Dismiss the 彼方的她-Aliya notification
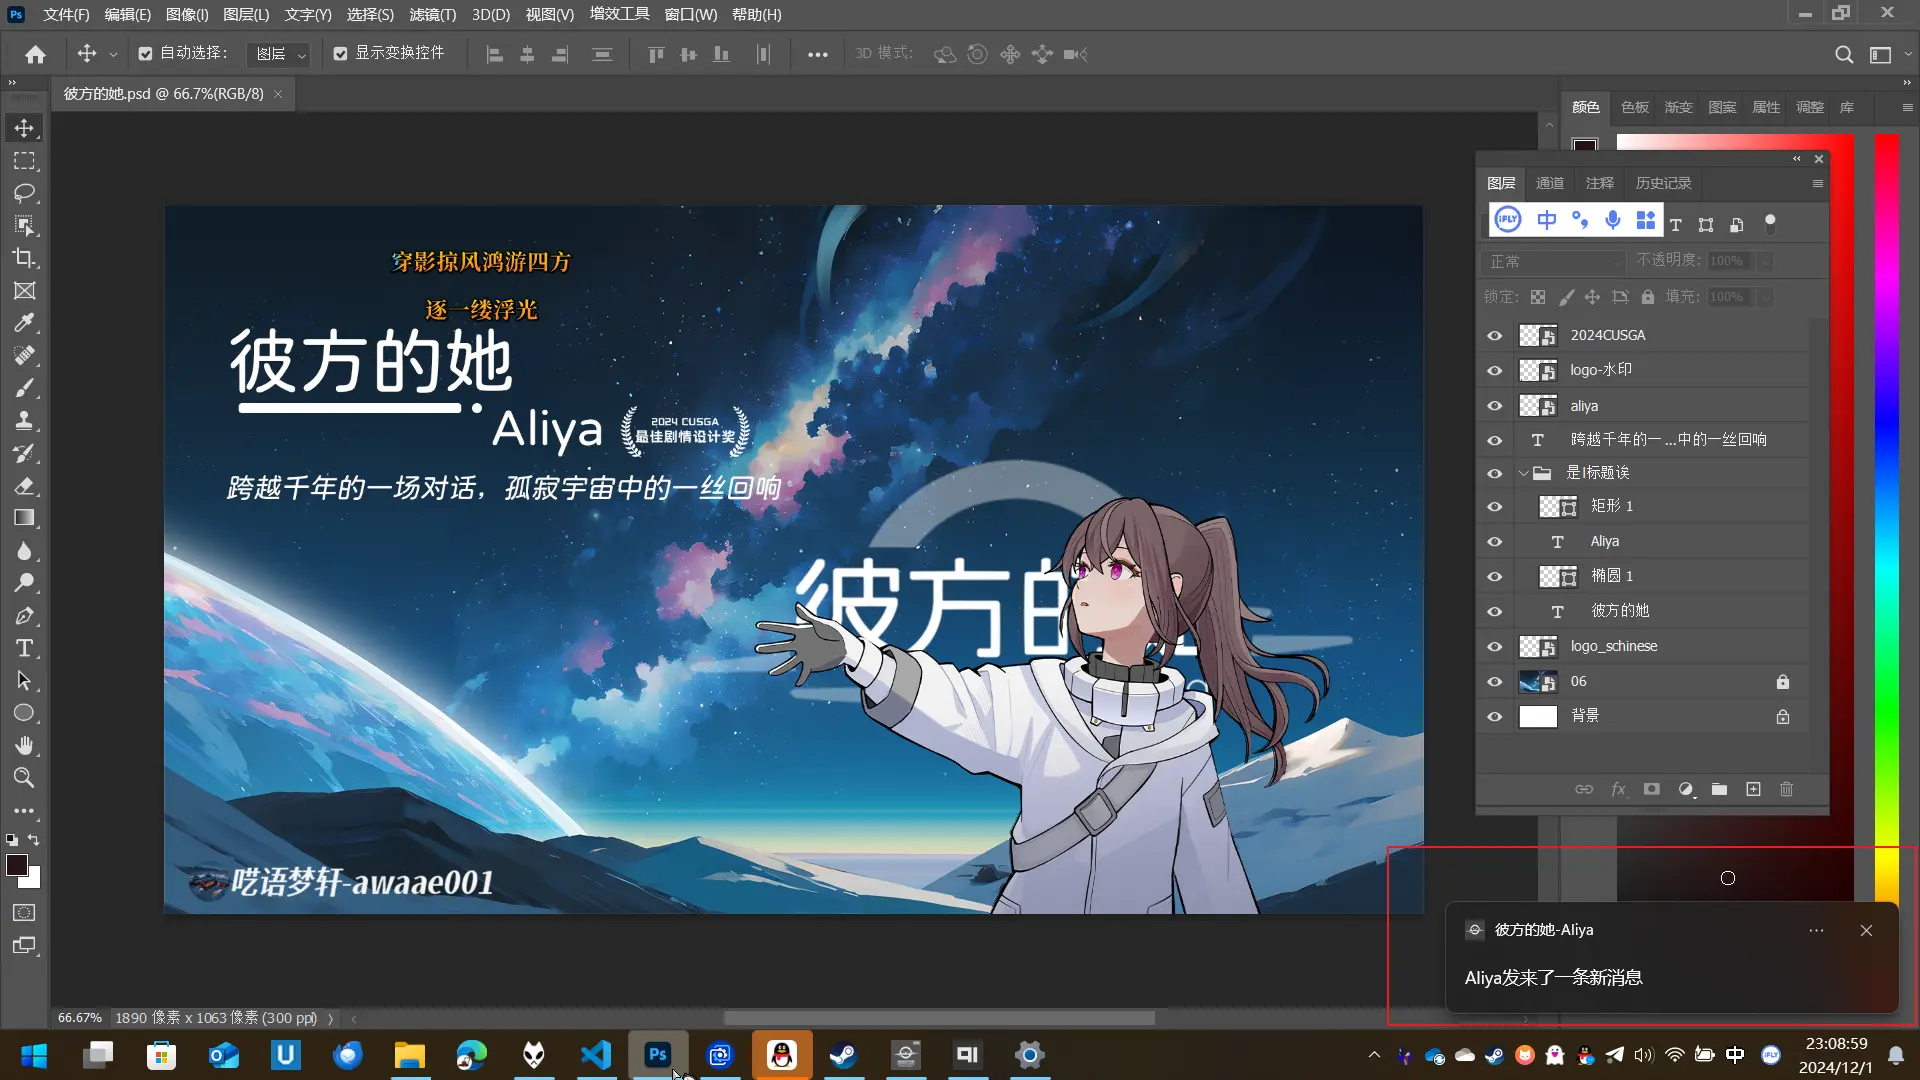 tap(1866, 930)
